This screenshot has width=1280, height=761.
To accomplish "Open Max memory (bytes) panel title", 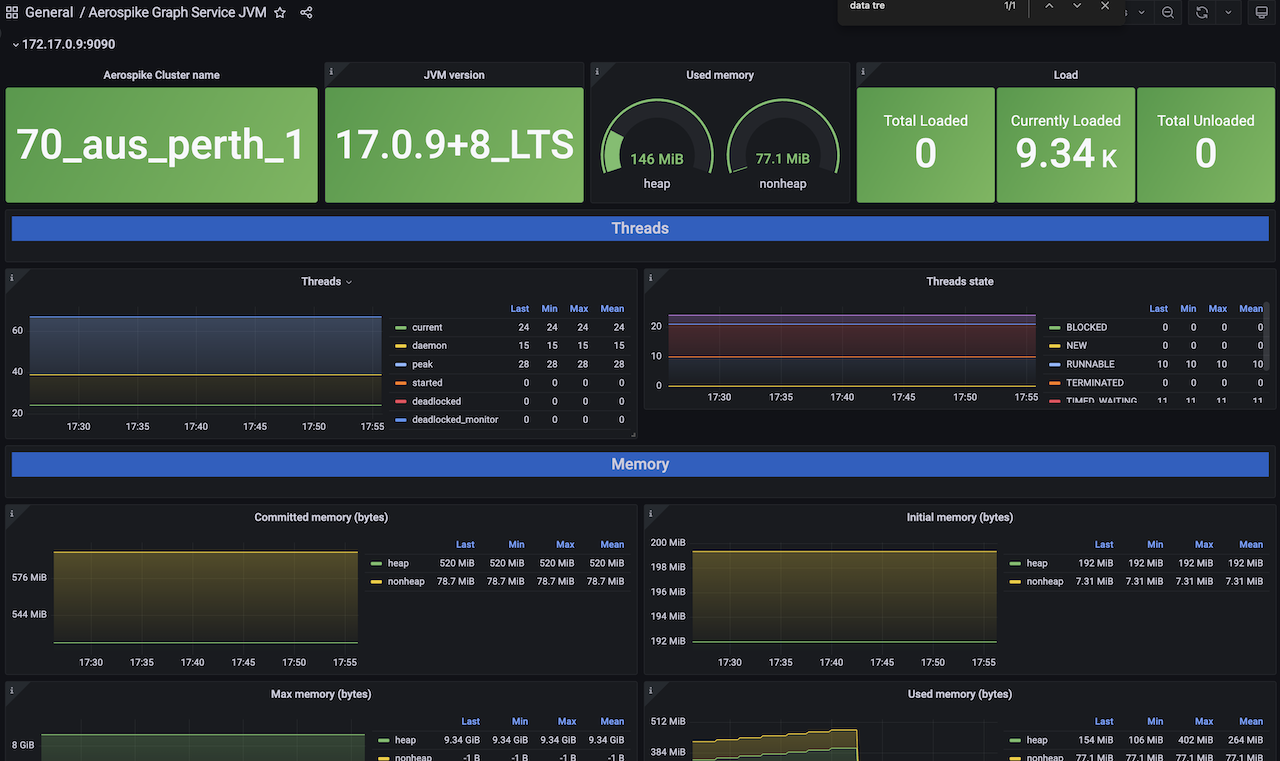I will click(x=321, y=695).
